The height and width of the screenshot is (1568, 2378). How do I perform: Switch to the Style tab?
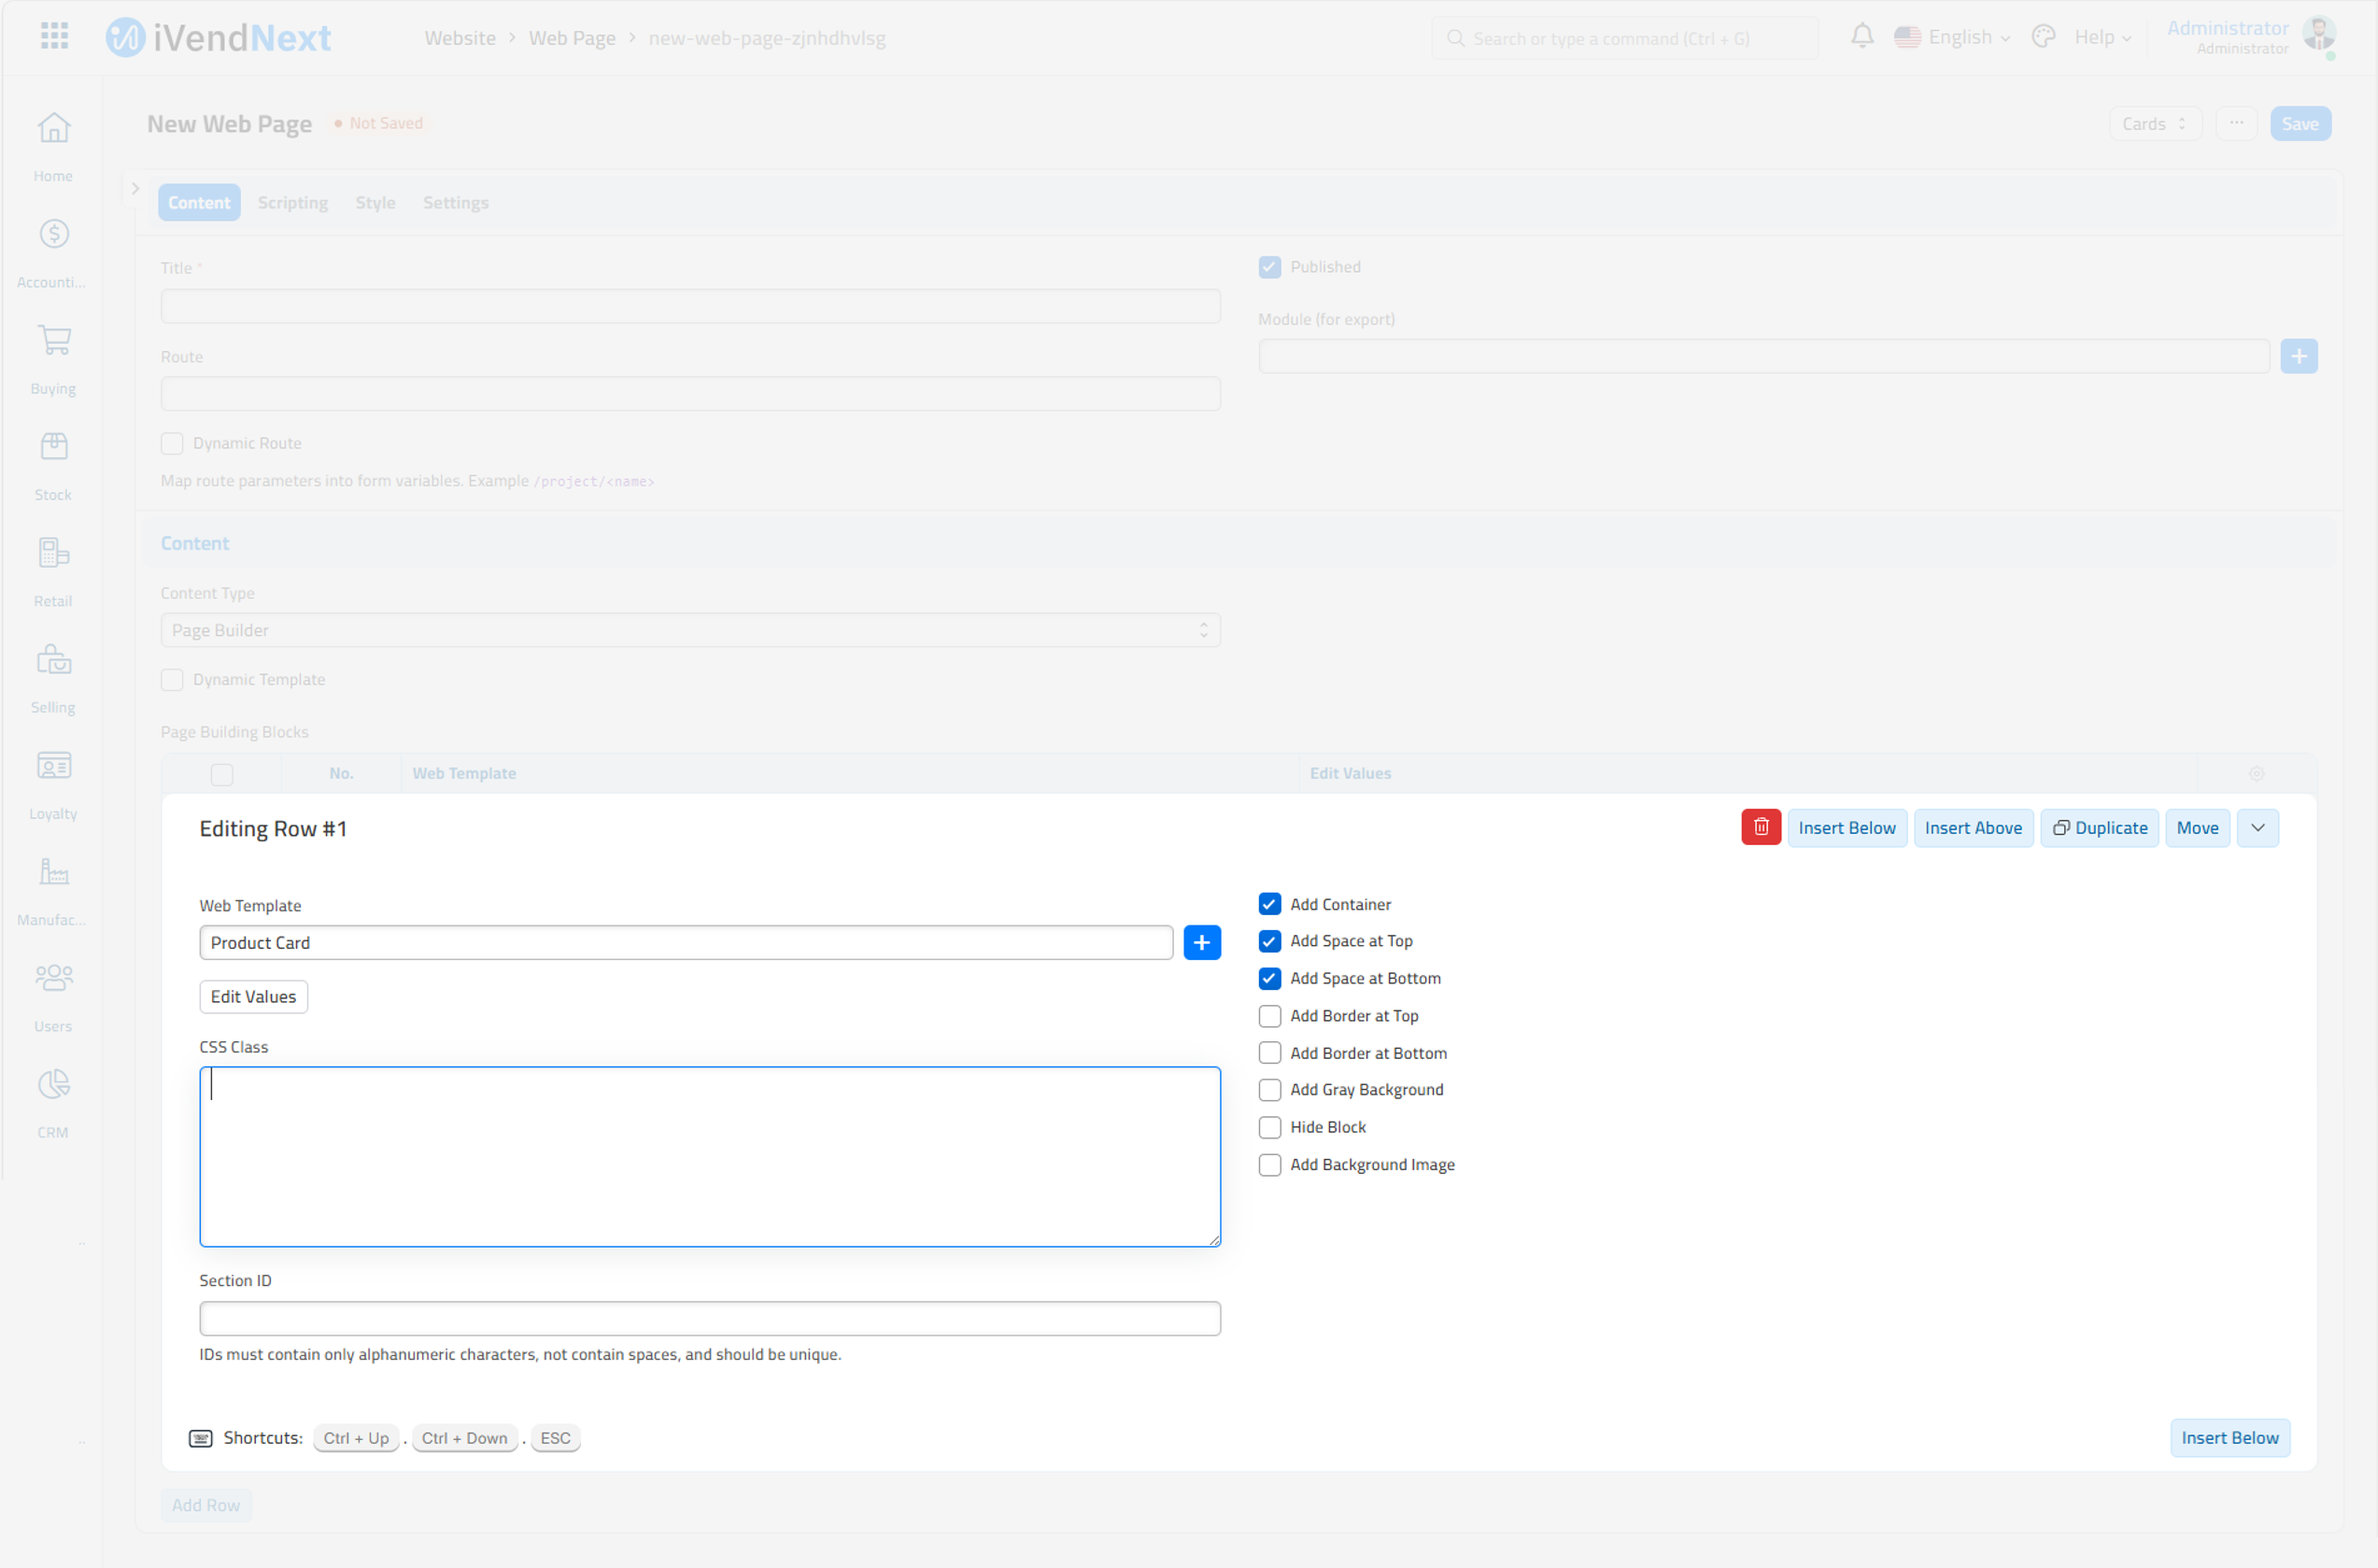(x=373, y=201)
